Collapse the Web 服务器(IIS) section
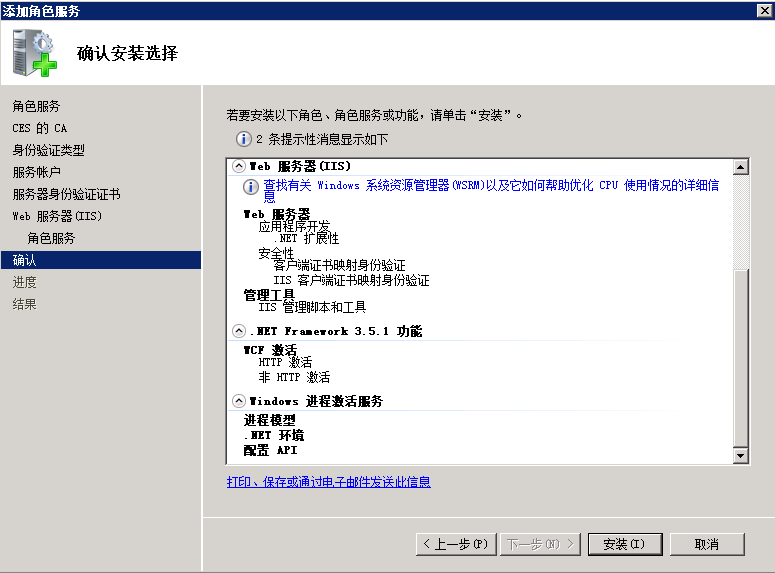Viewport: 775px width, 573px height. coord(239,166)
